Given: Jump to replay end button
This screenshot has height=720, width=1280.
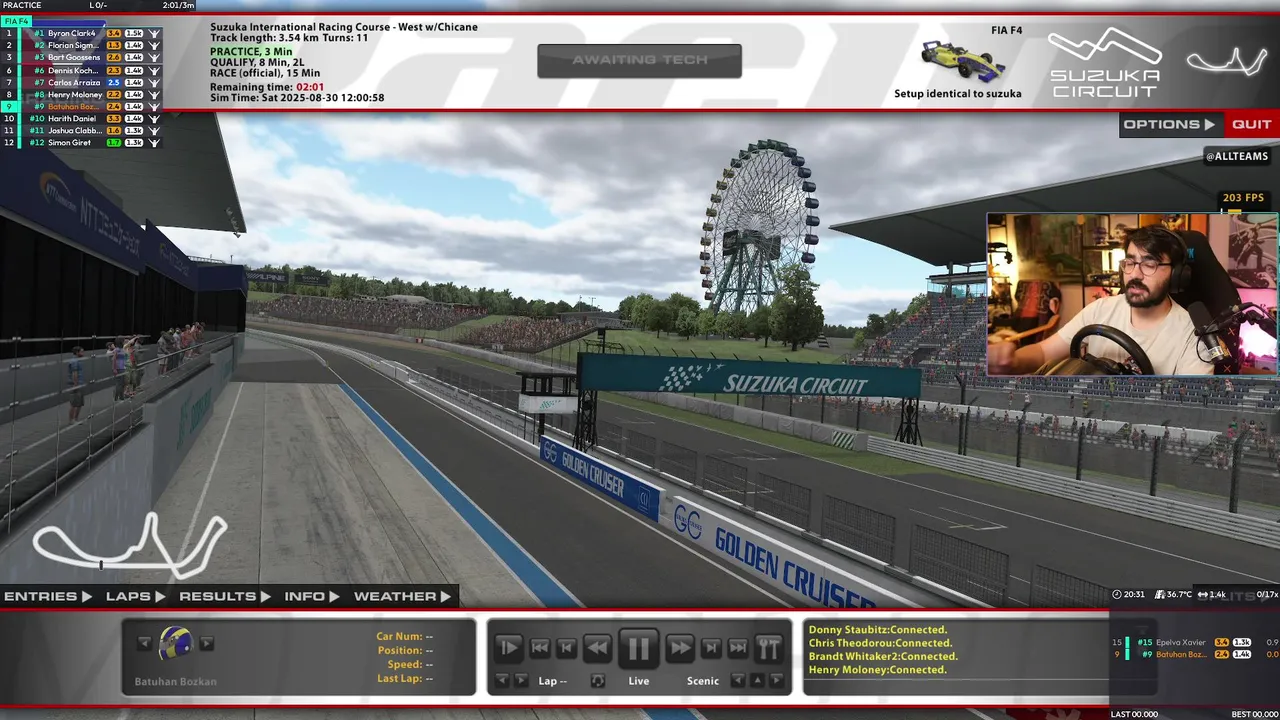Looking at the screenshot, I should 738,648.
